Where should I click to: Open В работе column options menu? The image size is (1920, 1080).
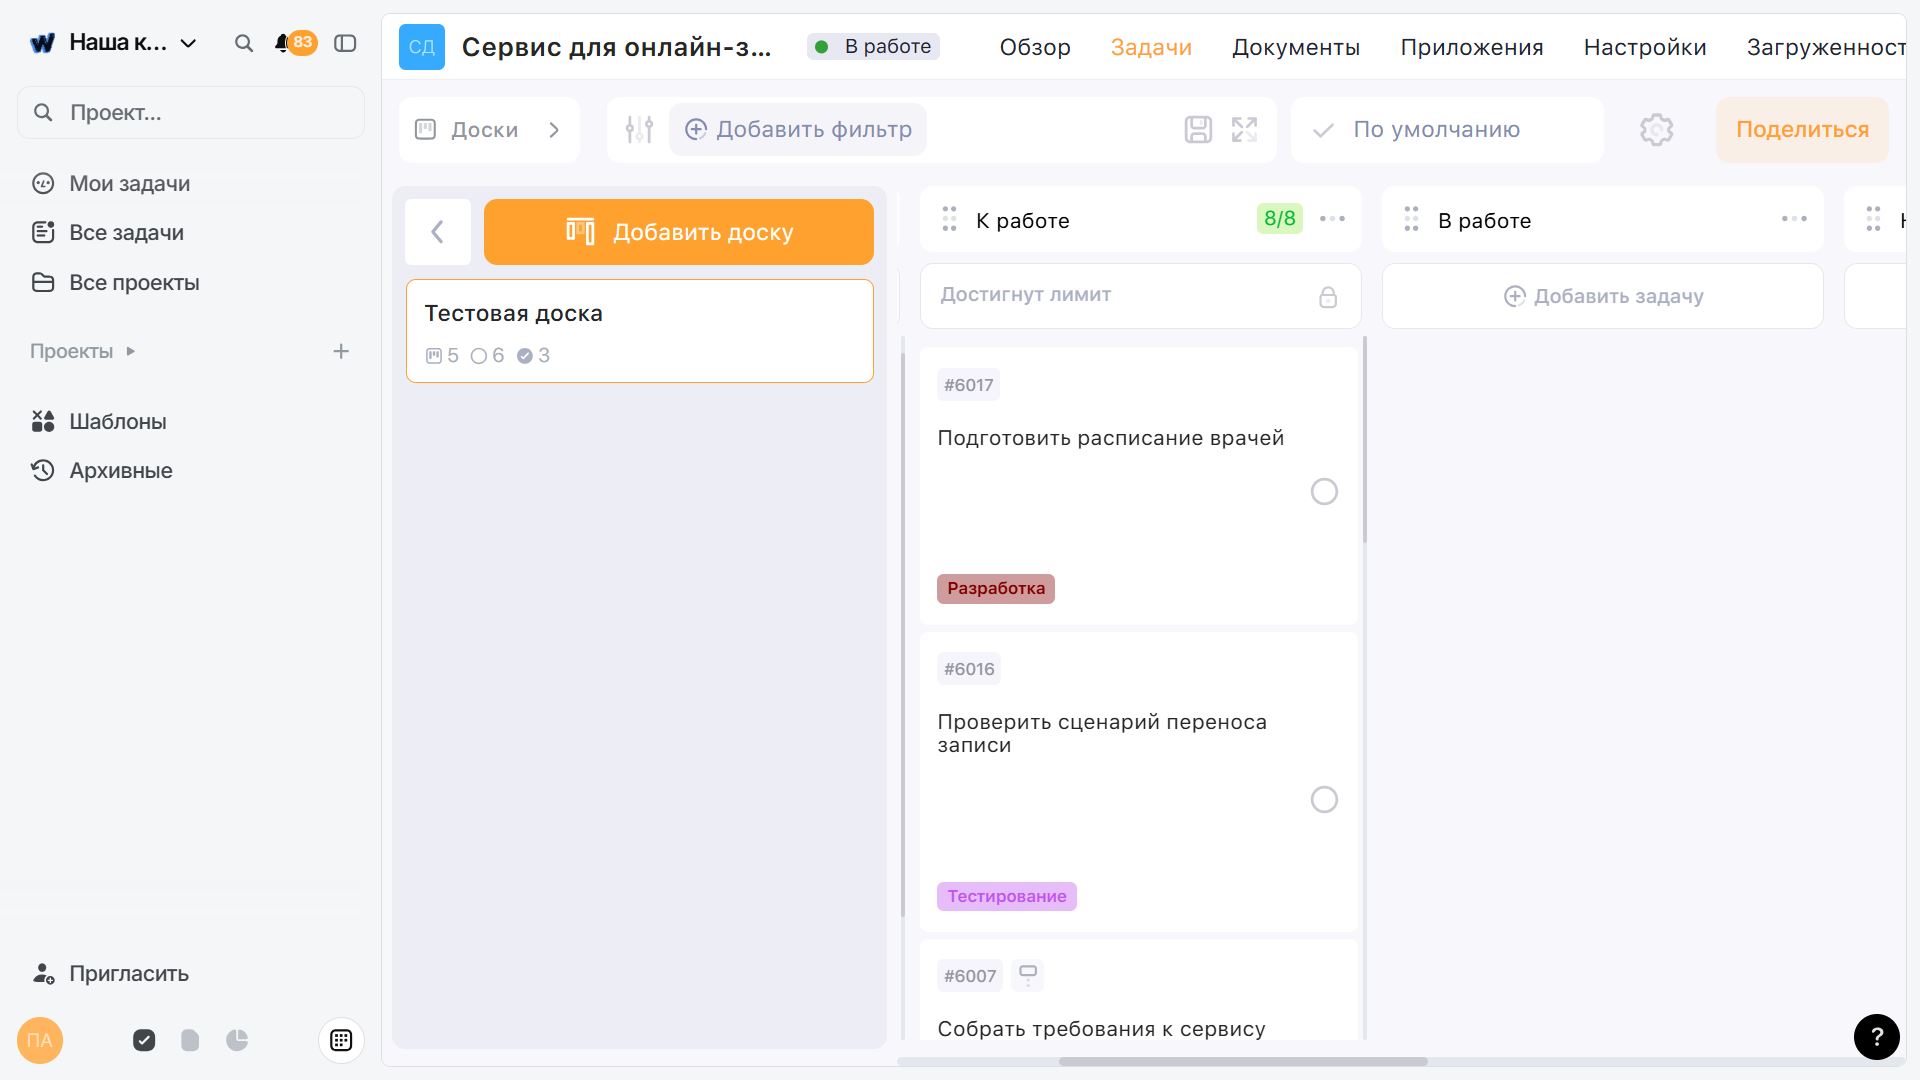click(x=1794, y=219)
